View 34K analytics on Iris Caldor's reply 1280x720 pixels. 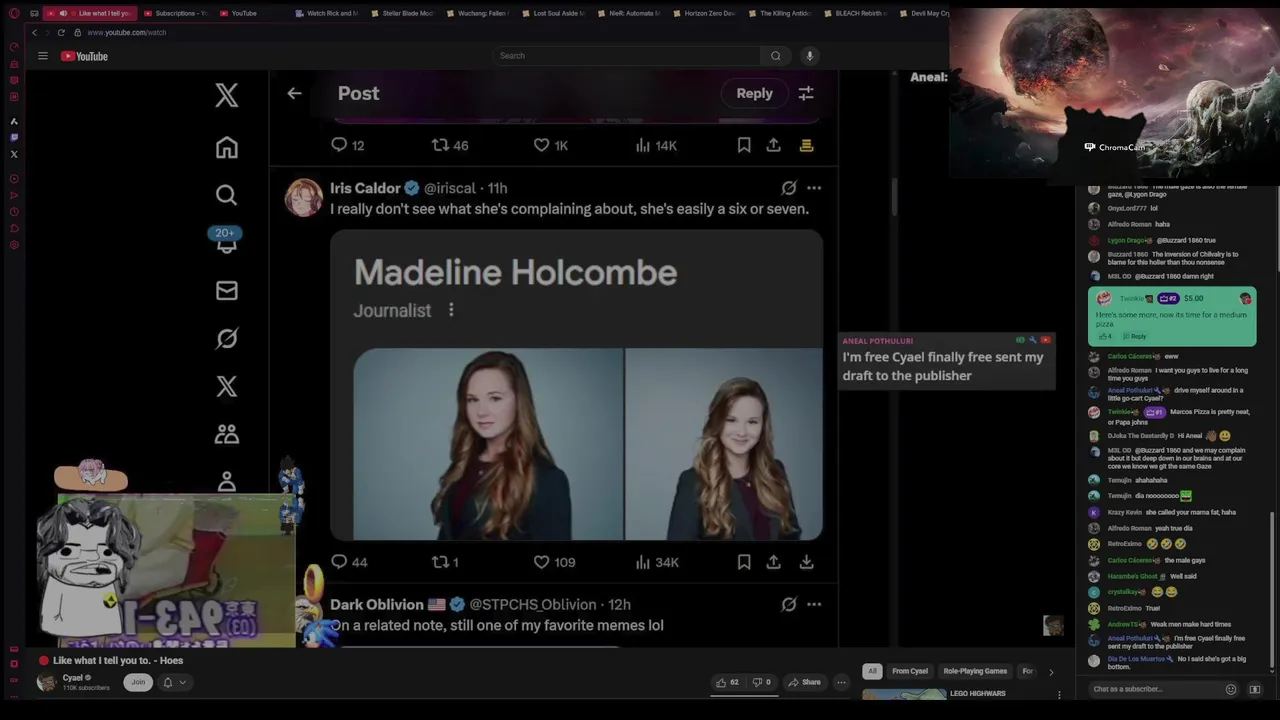click(657, 562)
